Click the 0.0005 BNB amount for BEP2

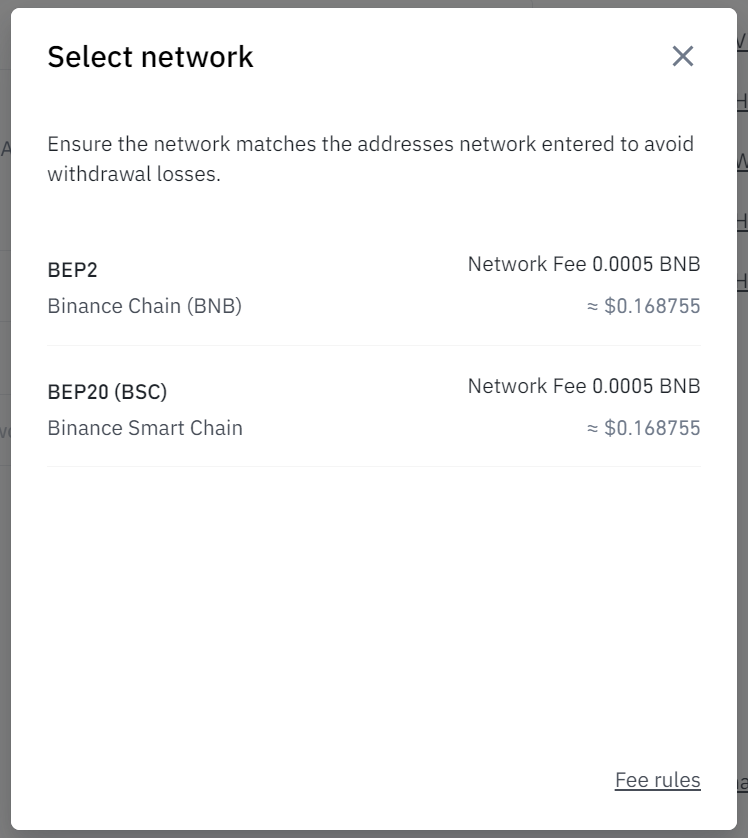click(646, 264)
